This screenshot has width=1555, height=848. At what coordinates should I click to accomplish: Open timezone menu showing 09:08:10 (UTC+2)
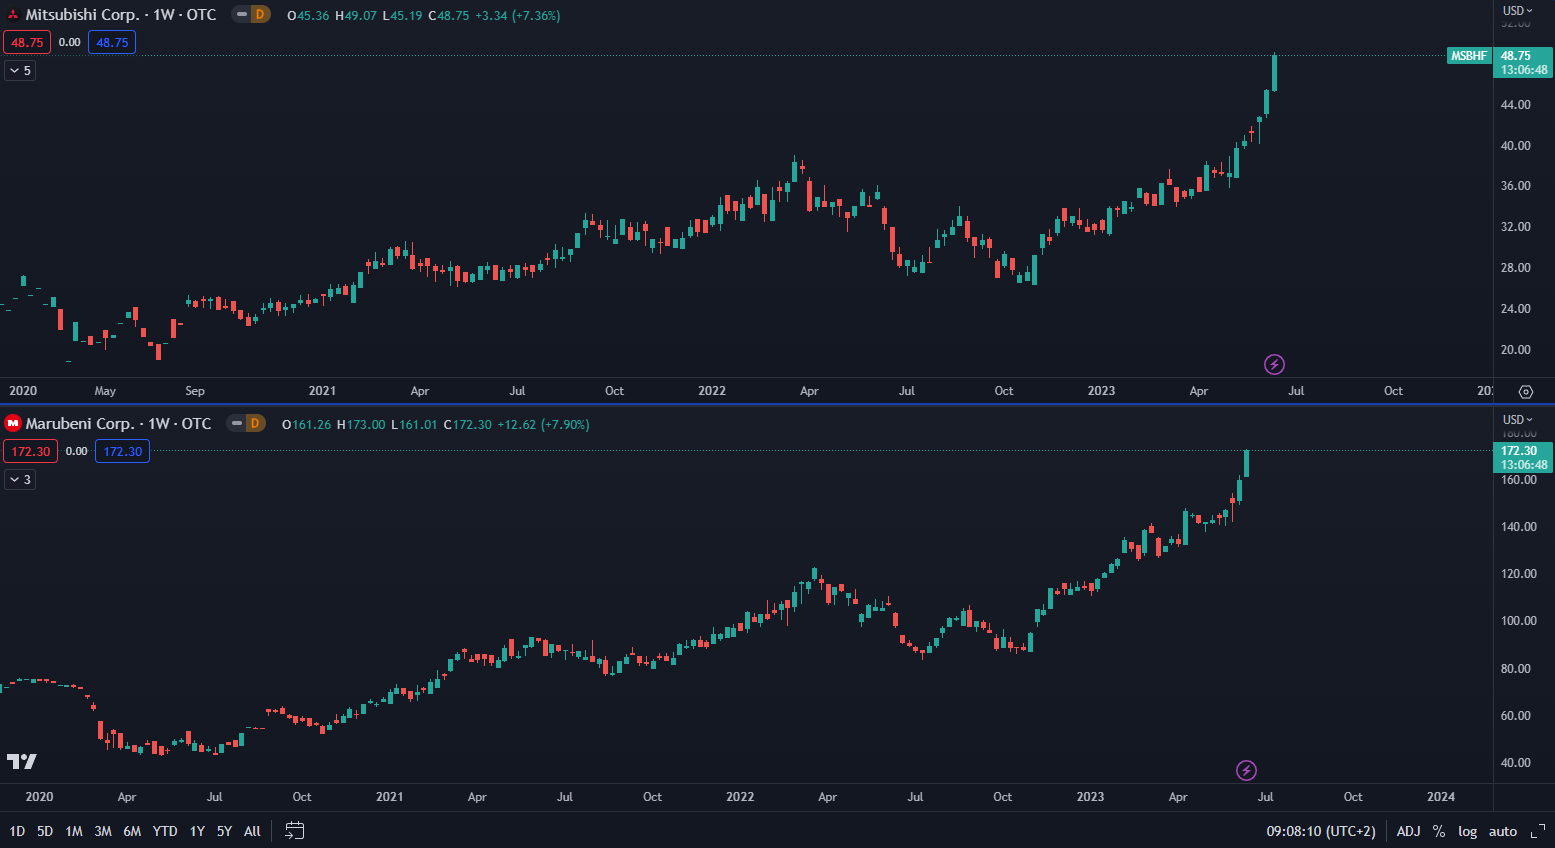click(1320, 831)
